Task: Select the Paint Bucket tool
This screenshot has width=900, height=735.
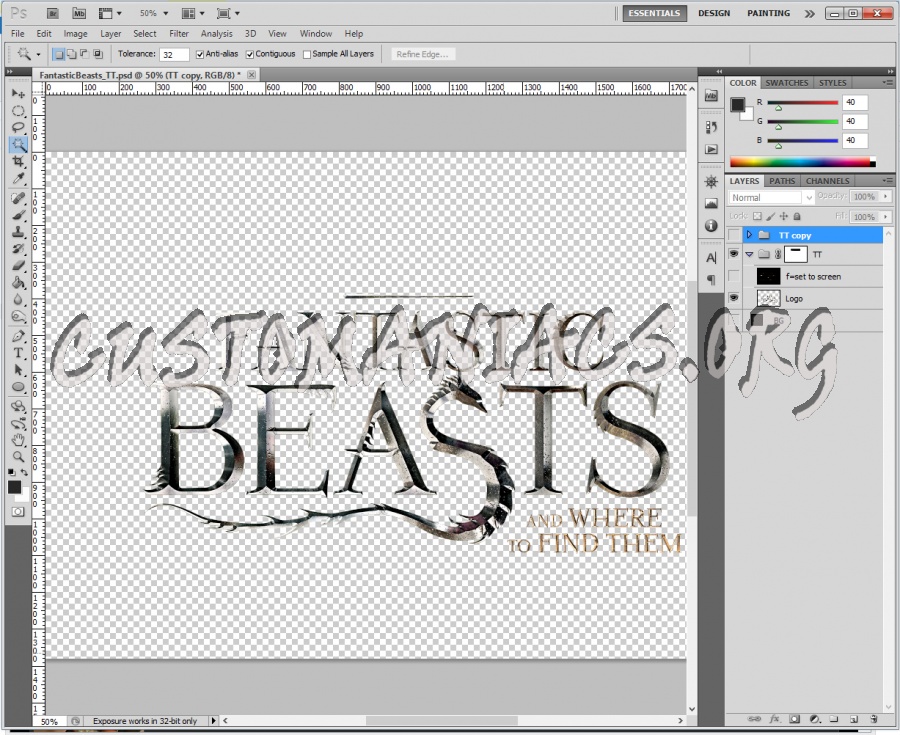Action: tap(18, 282)
